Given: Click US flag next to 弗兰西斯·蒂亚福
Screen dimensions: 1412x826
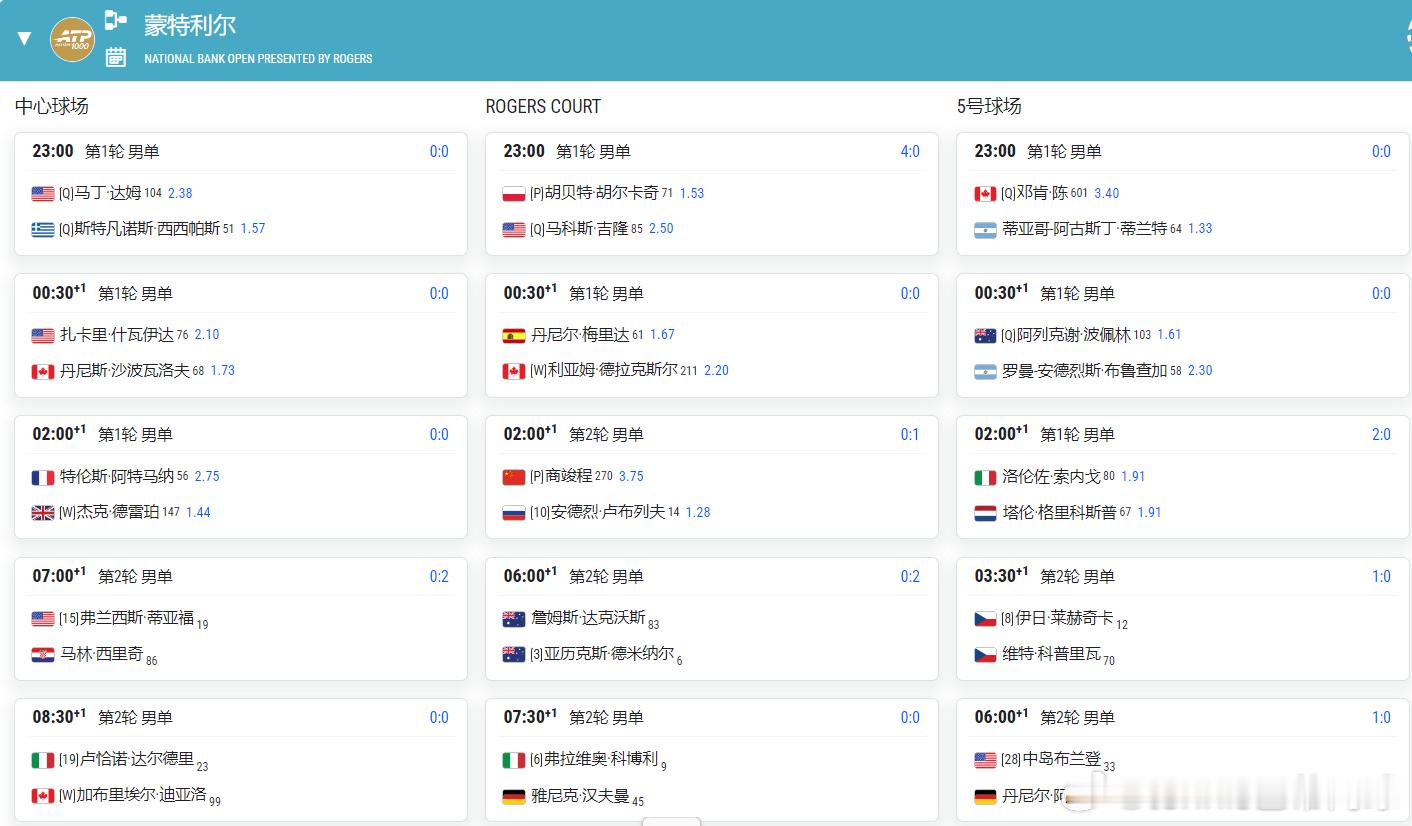Looking at the screenshot, I should pyautogui.click(x=43, y=620).
